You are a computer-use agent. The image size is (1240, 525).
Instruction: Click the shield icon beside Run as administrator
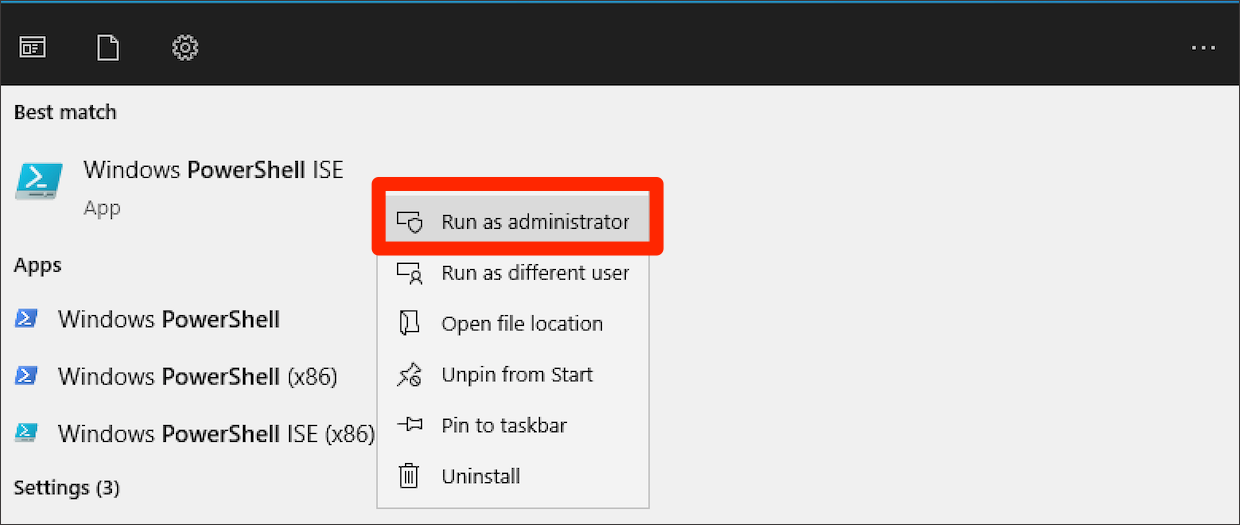coord(409,222)
